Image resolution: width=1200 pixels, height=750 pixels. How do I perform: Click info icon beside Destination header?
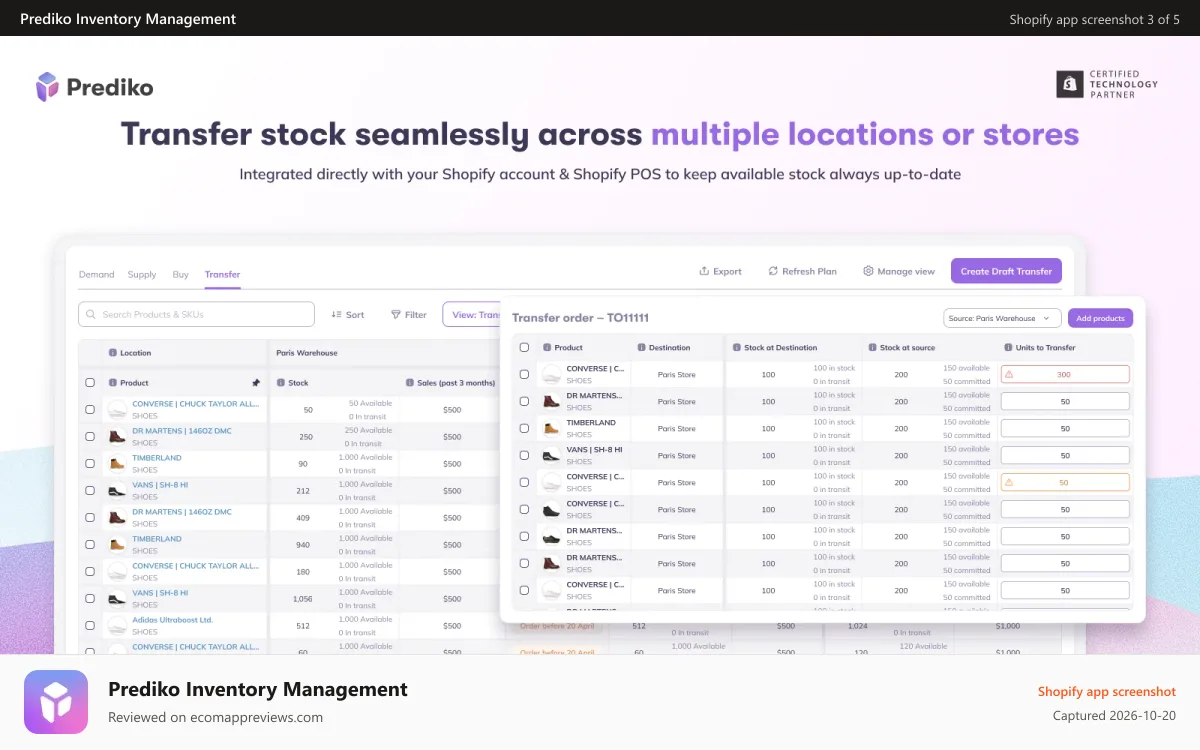(x=641, y=348)
